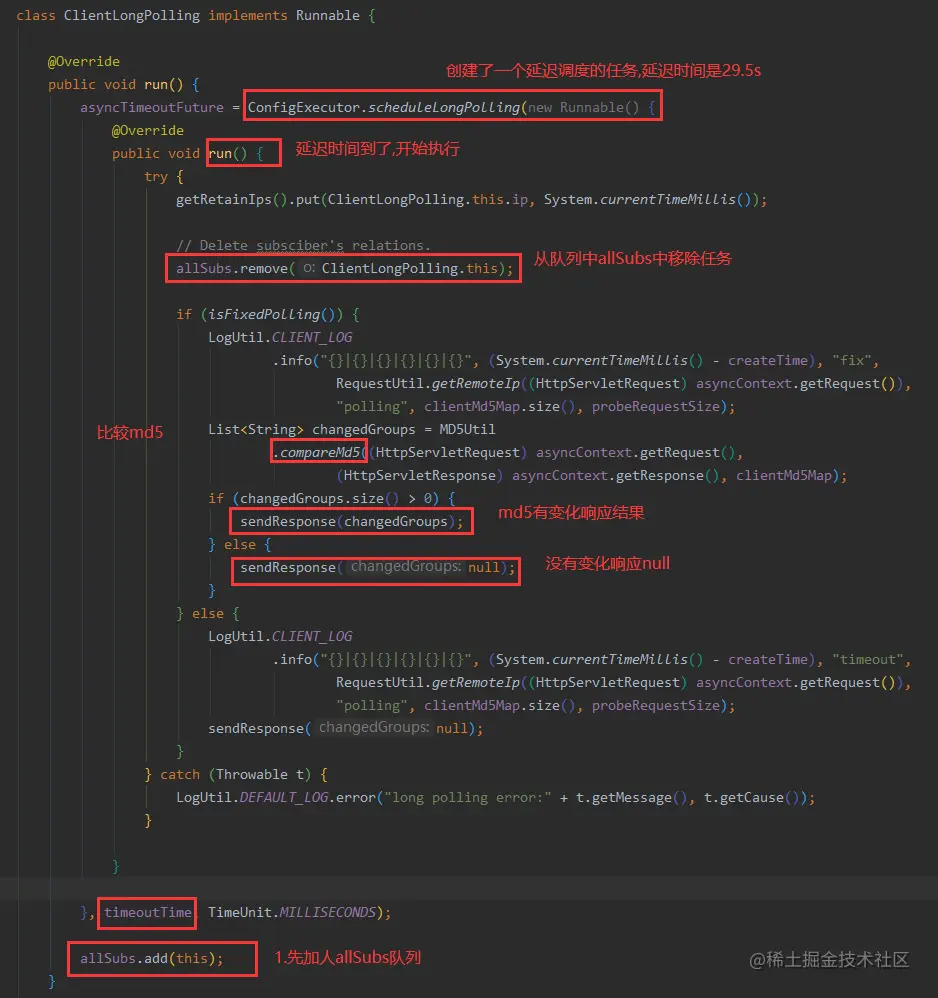This screenshot has height=998, width=938.
Task: Click the scheduleLongPolling method call
Action: click(x=444, y=107)
